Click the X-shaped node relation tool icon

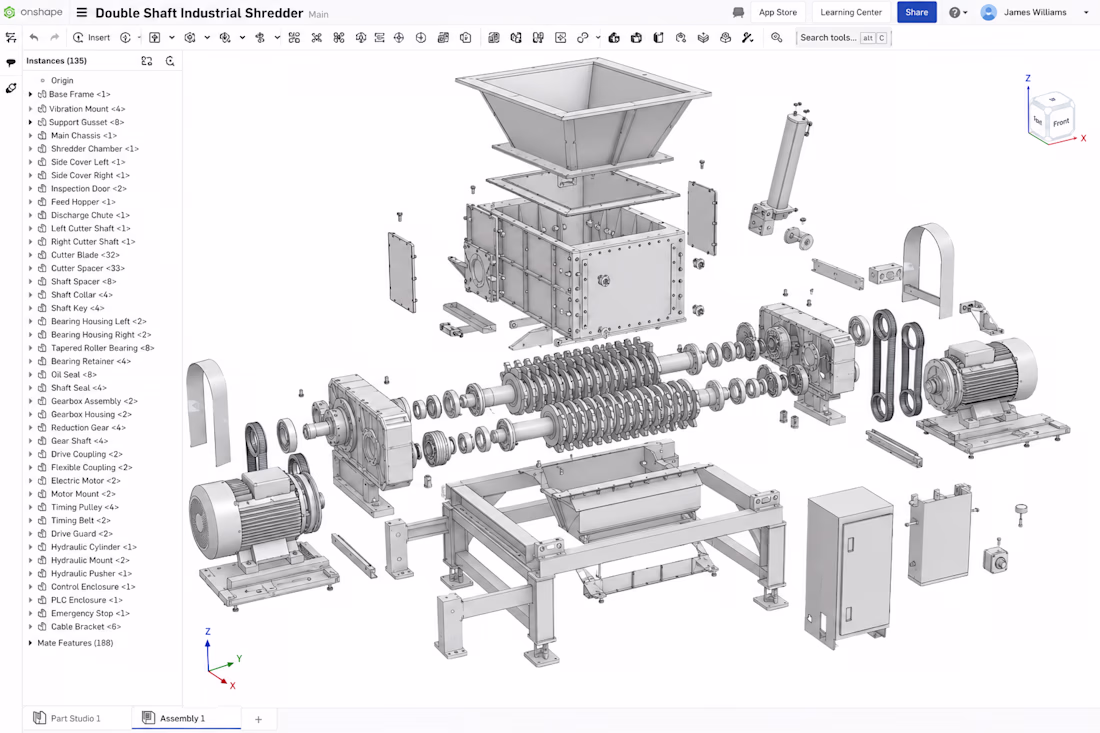coord(316,38)
